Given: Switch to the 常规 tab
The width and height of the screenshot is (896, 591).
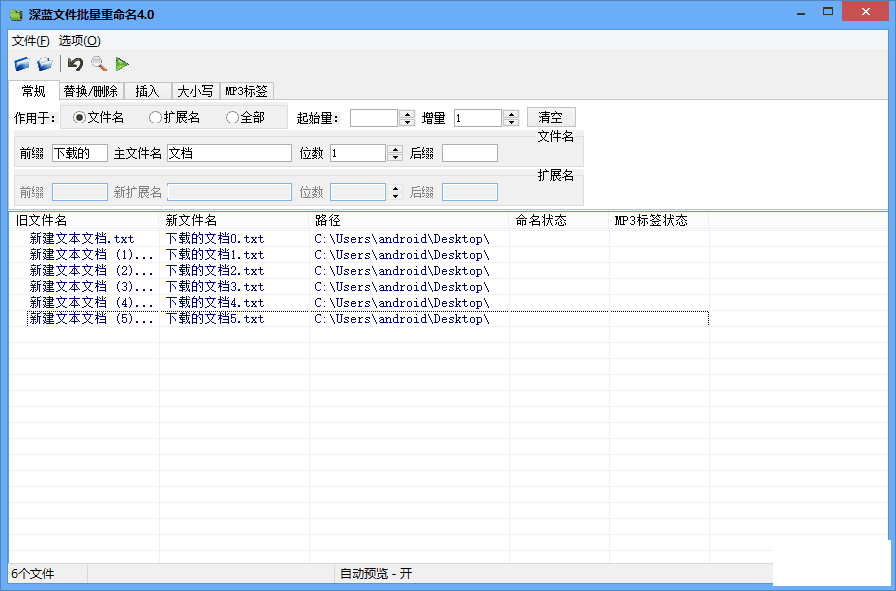Looking at the screenshot, I should (34, 91).
